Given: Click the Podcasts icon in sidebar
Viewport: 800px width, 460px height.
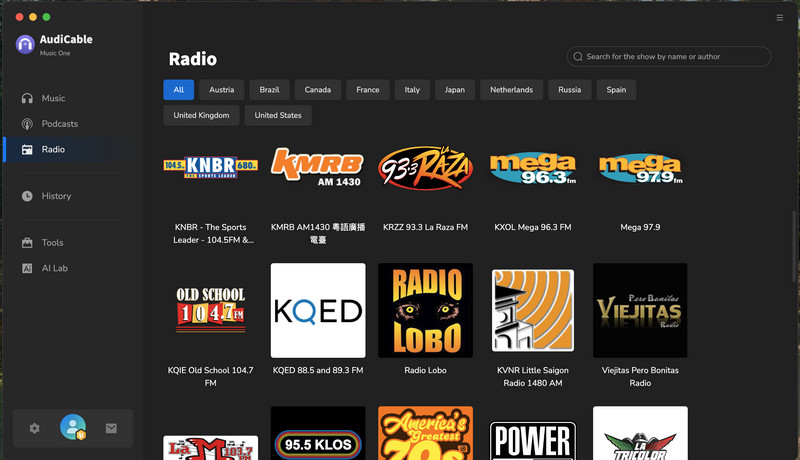Looking at the screenshot, I should [27, 124].
